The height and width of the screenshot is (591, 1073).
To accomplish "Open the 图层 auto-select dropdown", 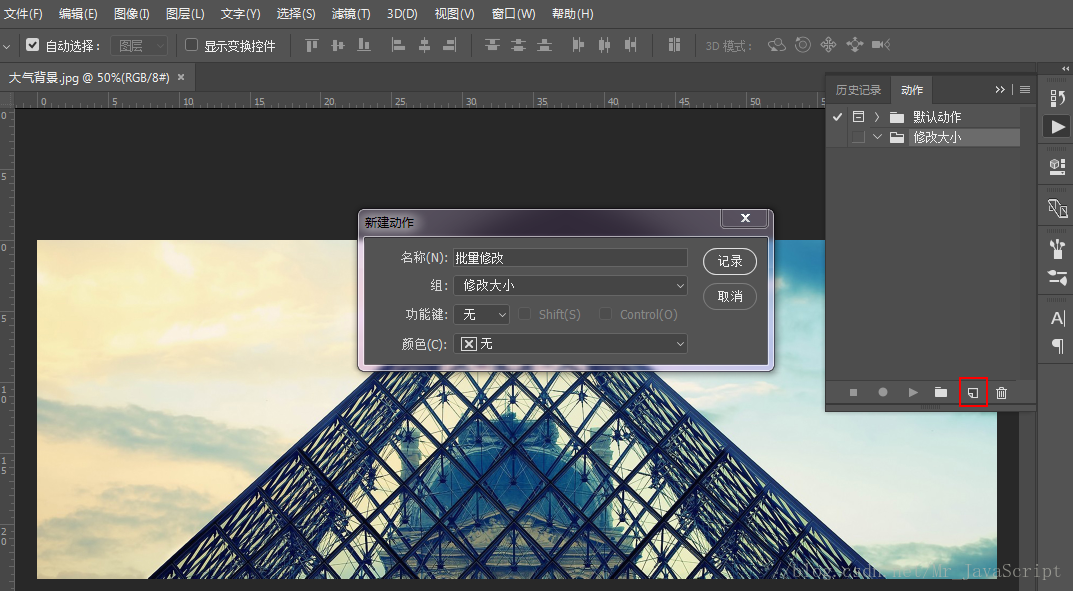I will tap(139, 46).
